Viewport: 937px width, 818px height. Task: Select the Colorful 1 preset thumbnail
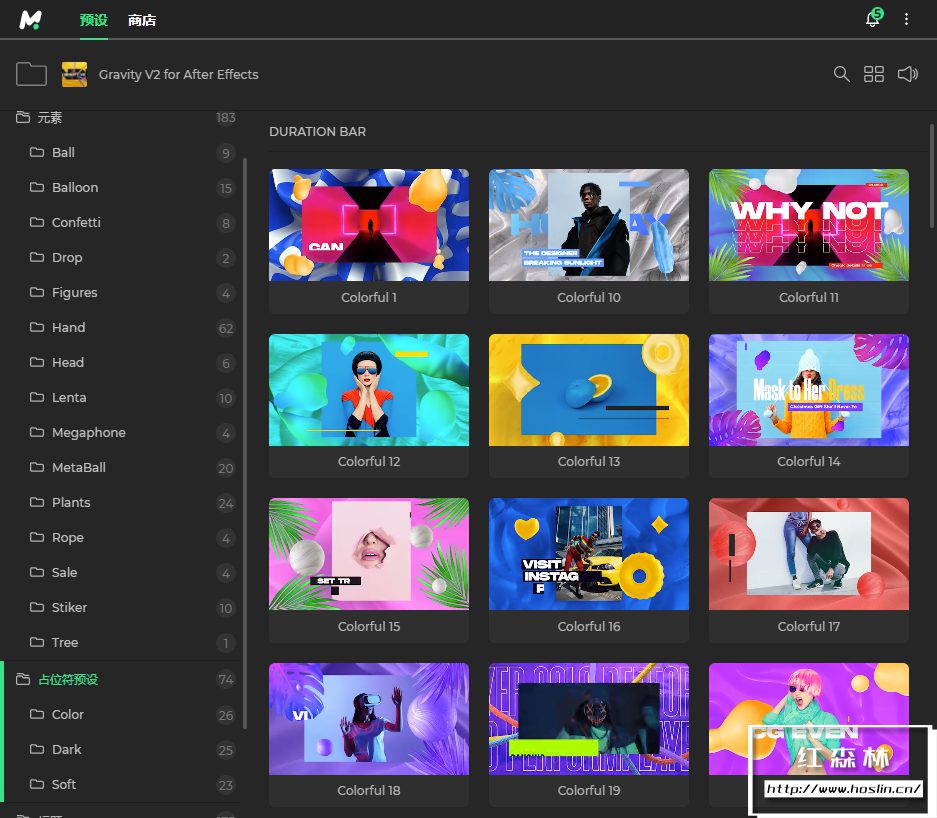(368, 225)
